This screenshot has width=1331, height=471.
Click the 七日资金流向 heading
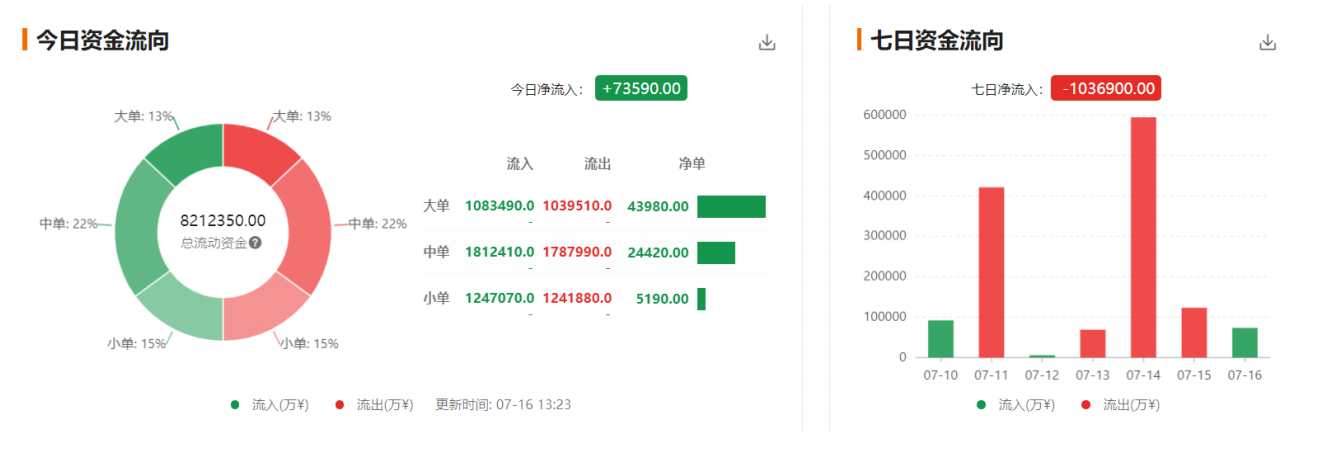tap(937, 40)
